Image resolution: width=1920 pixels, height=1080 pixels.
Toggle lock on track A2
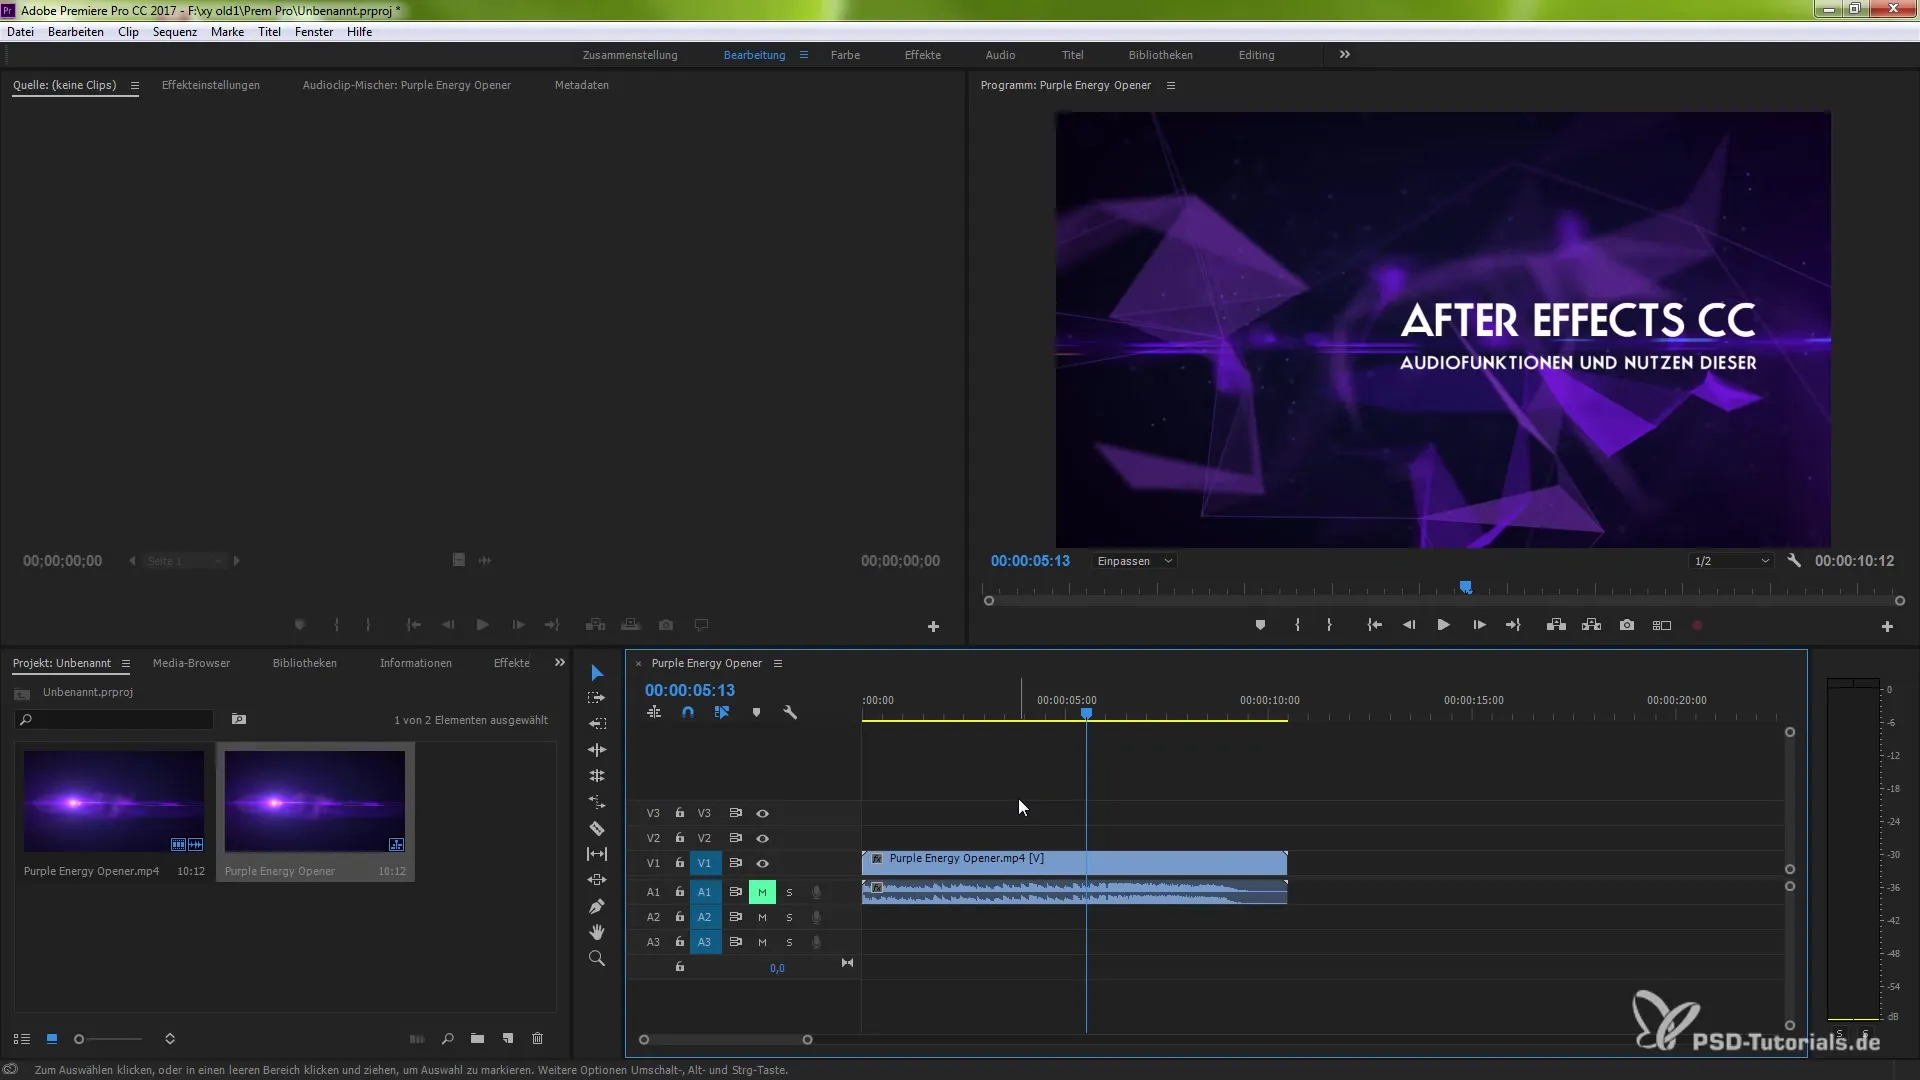click(x=679, y=917)
